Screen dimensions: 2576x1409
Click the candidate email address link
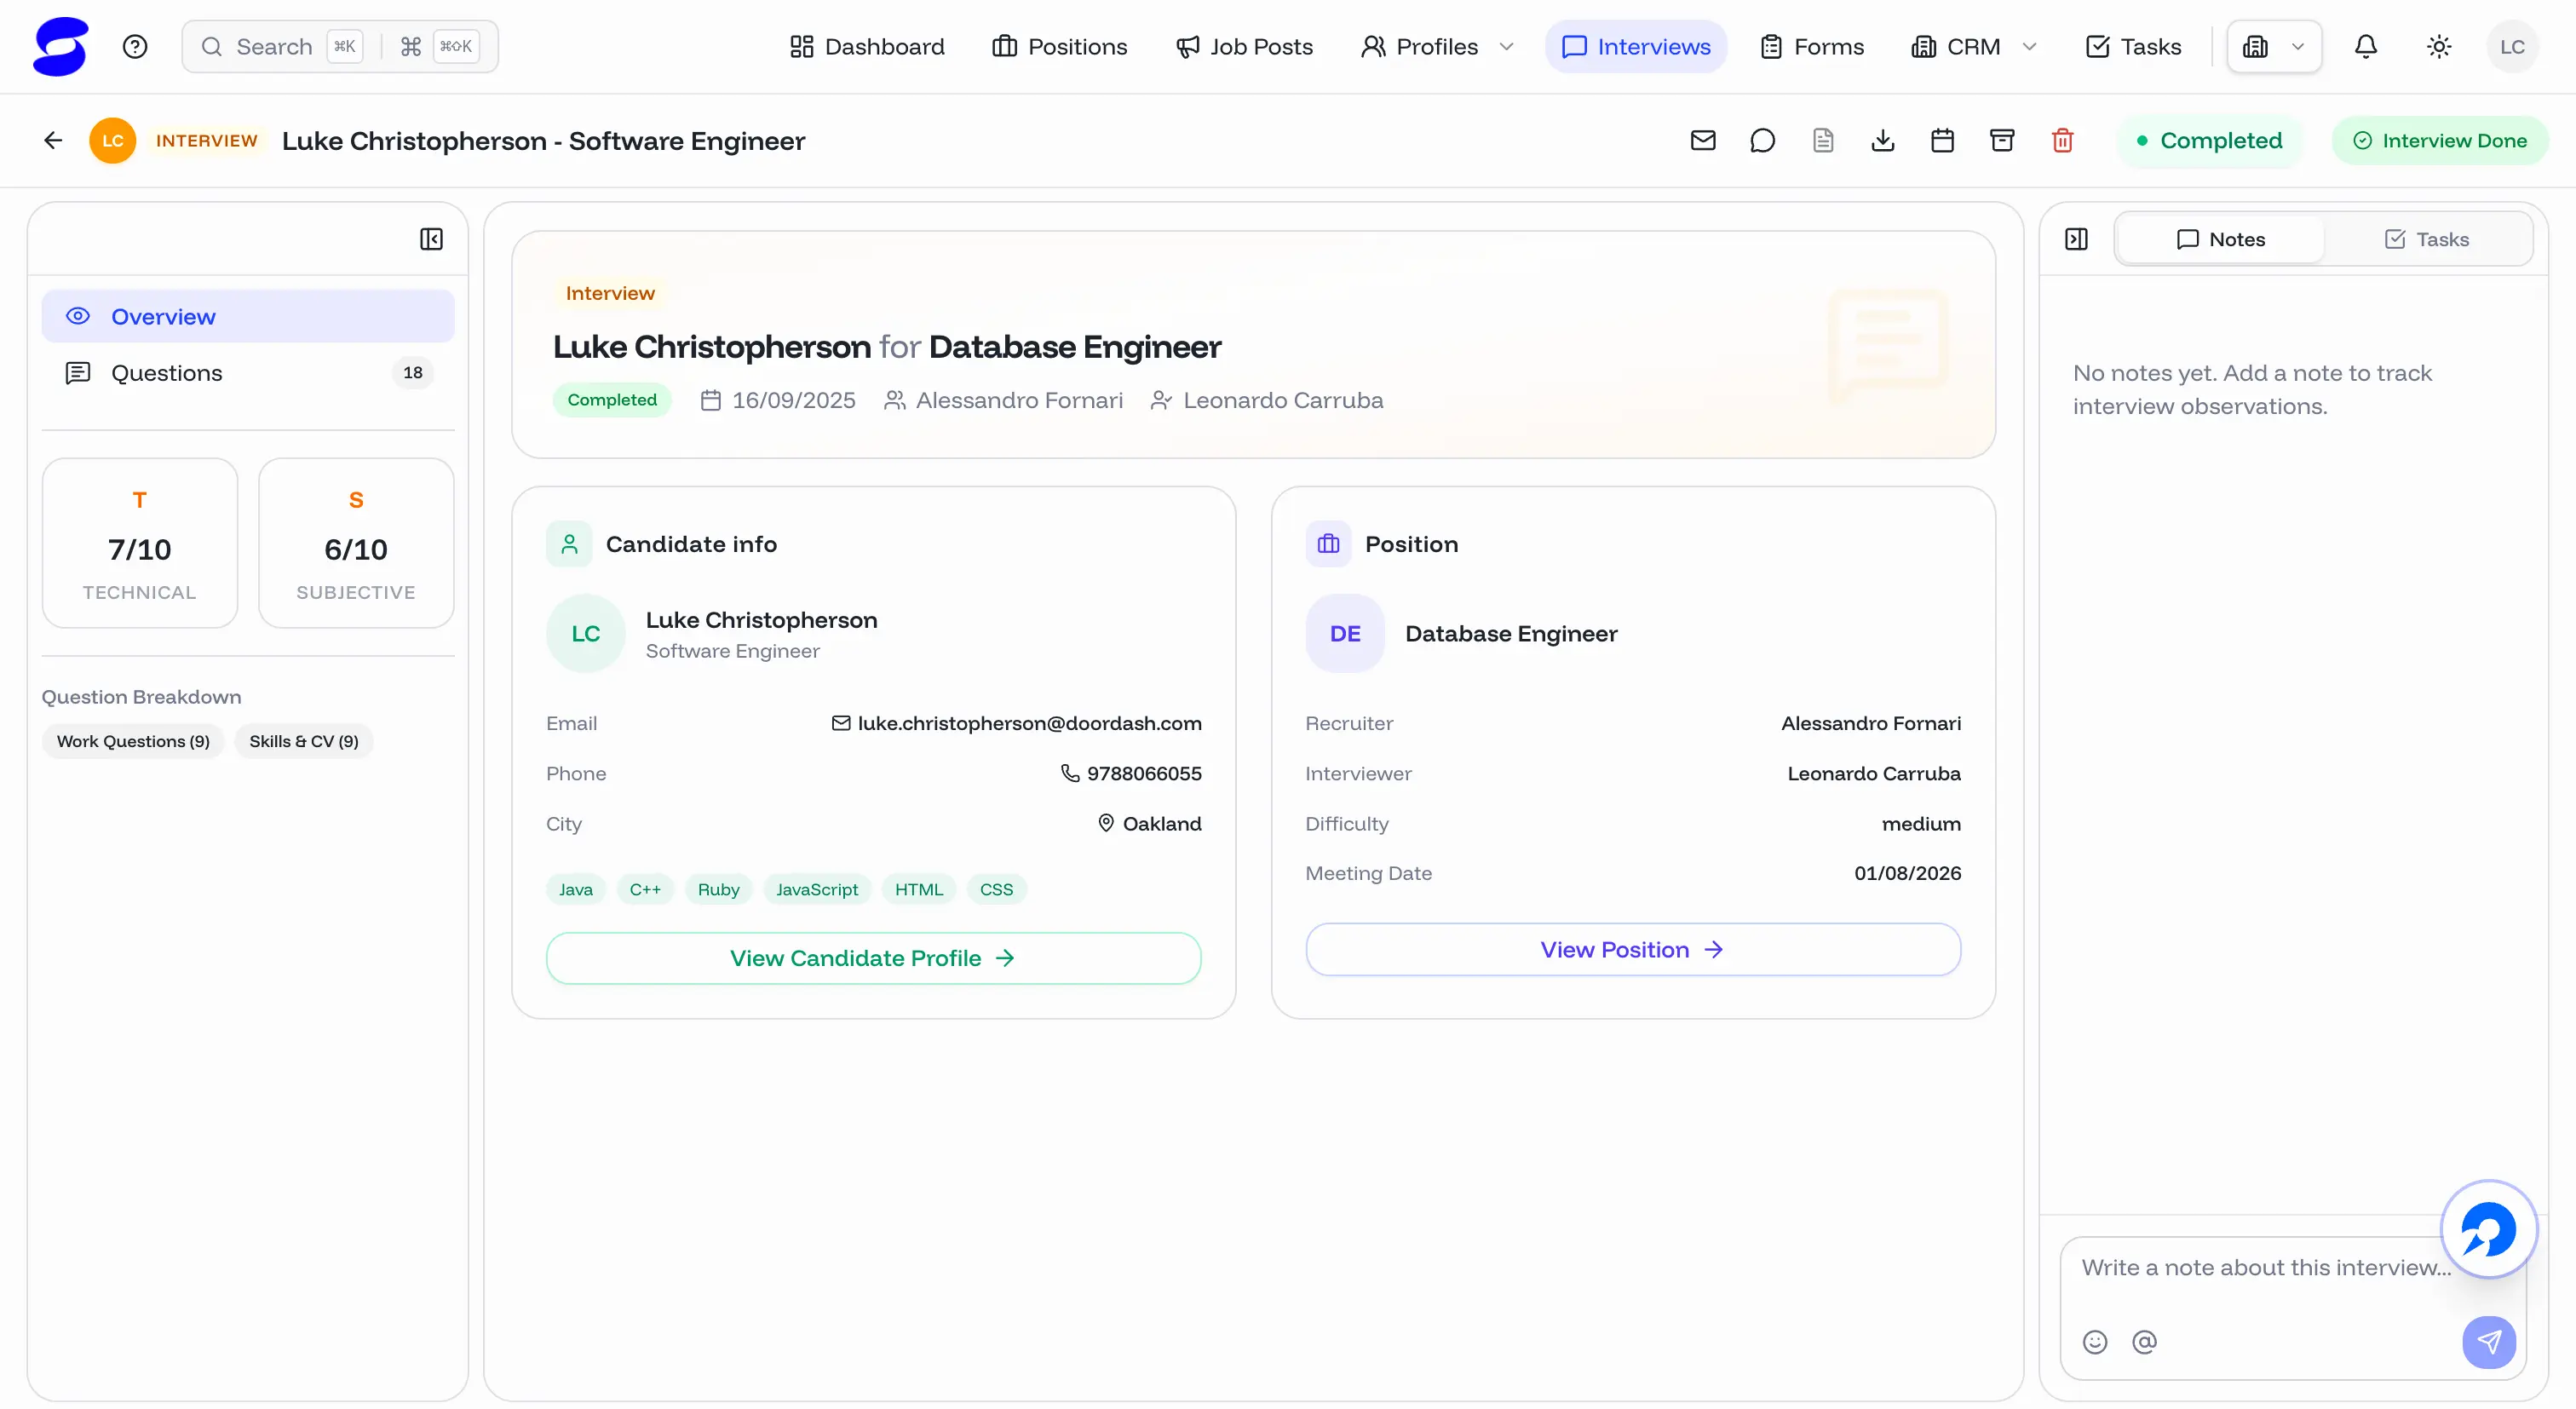click(x=1029, y=723)
